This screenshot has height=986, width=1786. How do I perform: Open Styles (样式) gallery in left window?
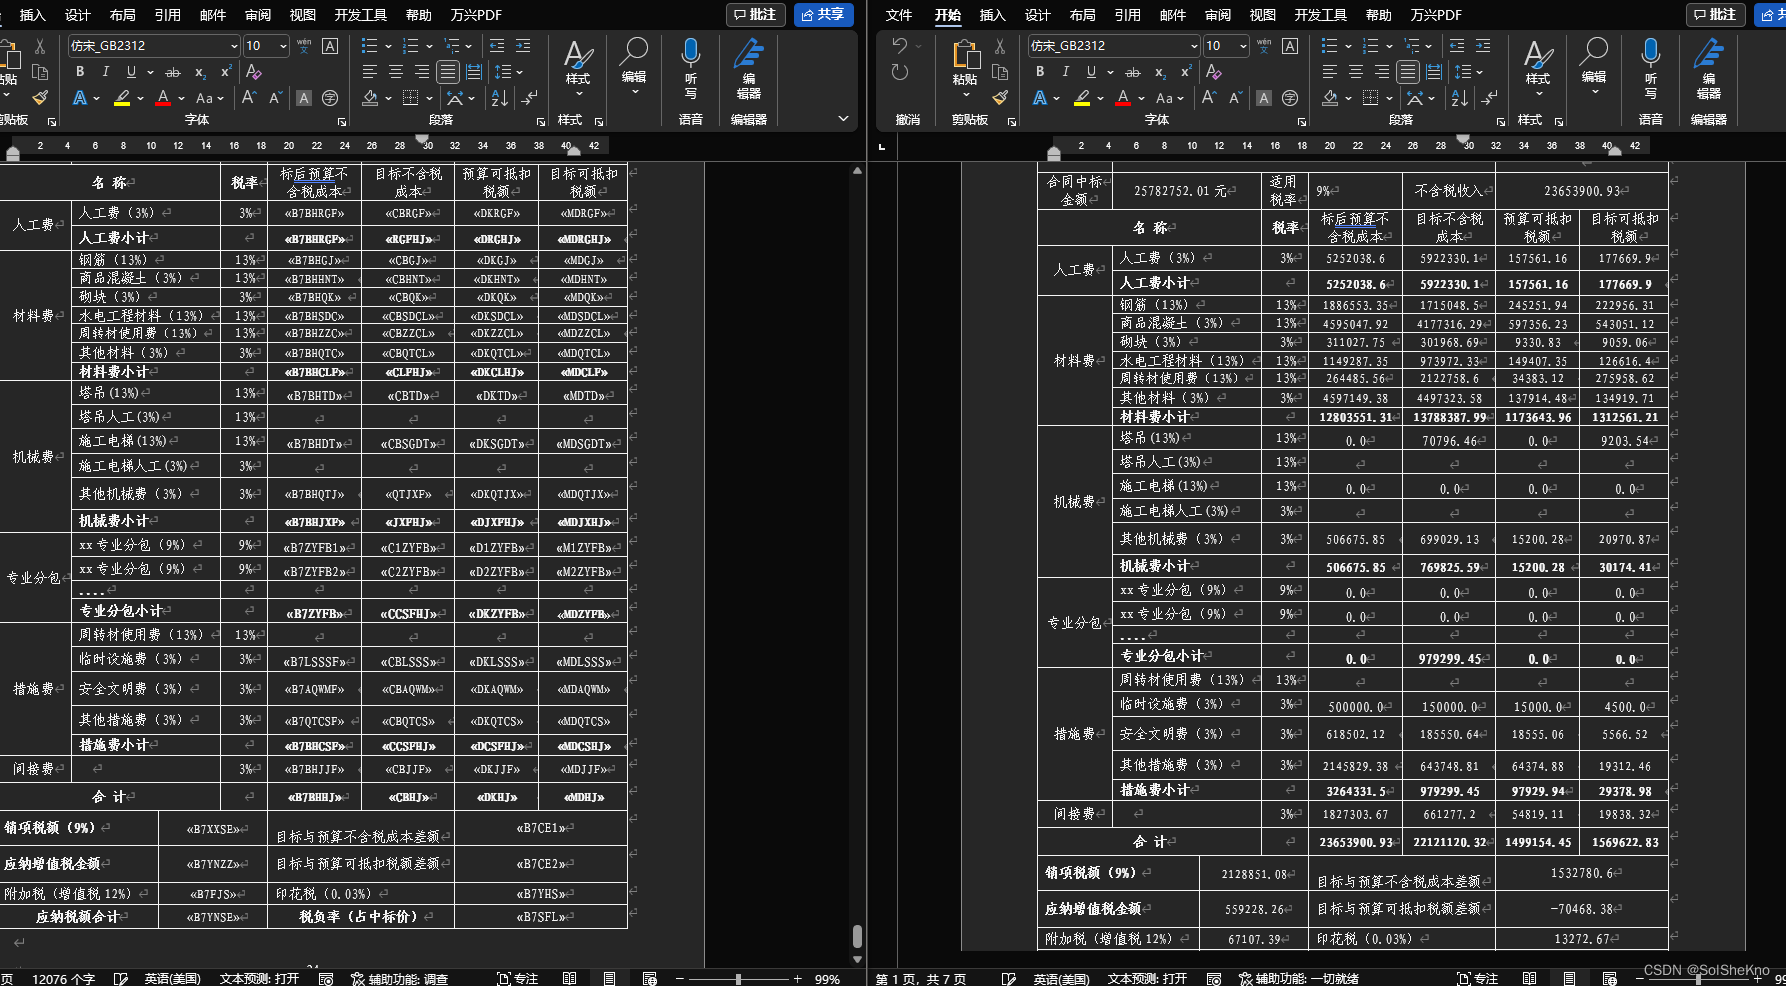578,68
